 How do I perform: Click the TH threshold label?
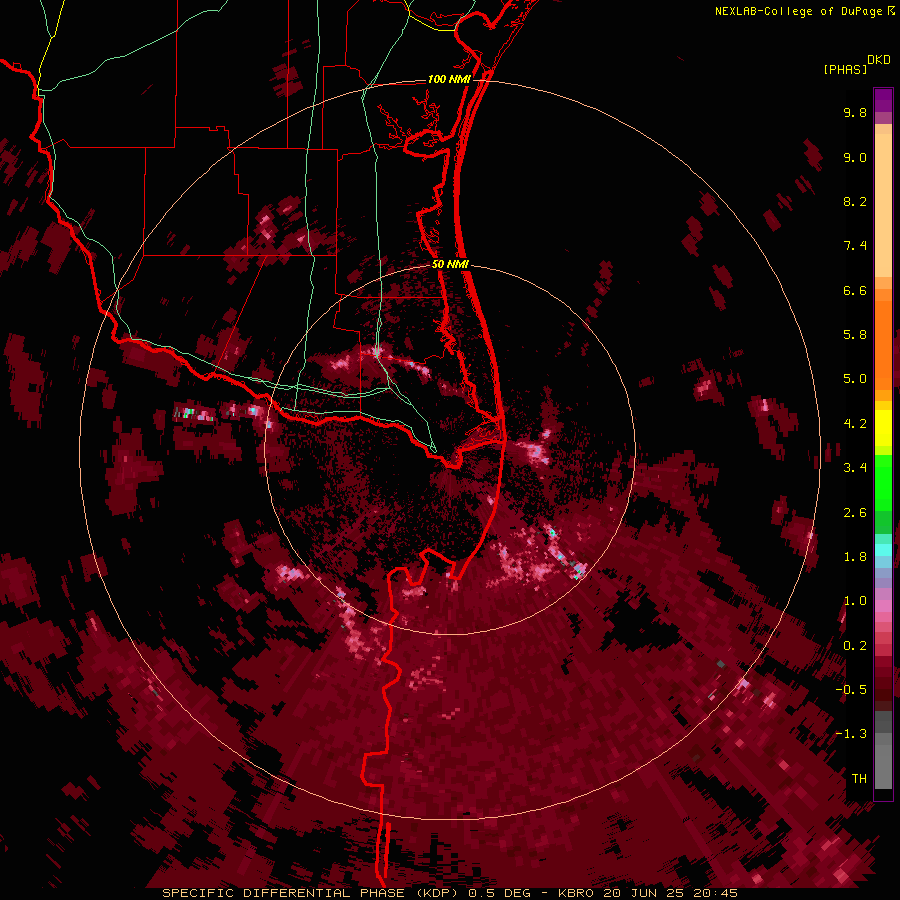[x=859, y=779]
